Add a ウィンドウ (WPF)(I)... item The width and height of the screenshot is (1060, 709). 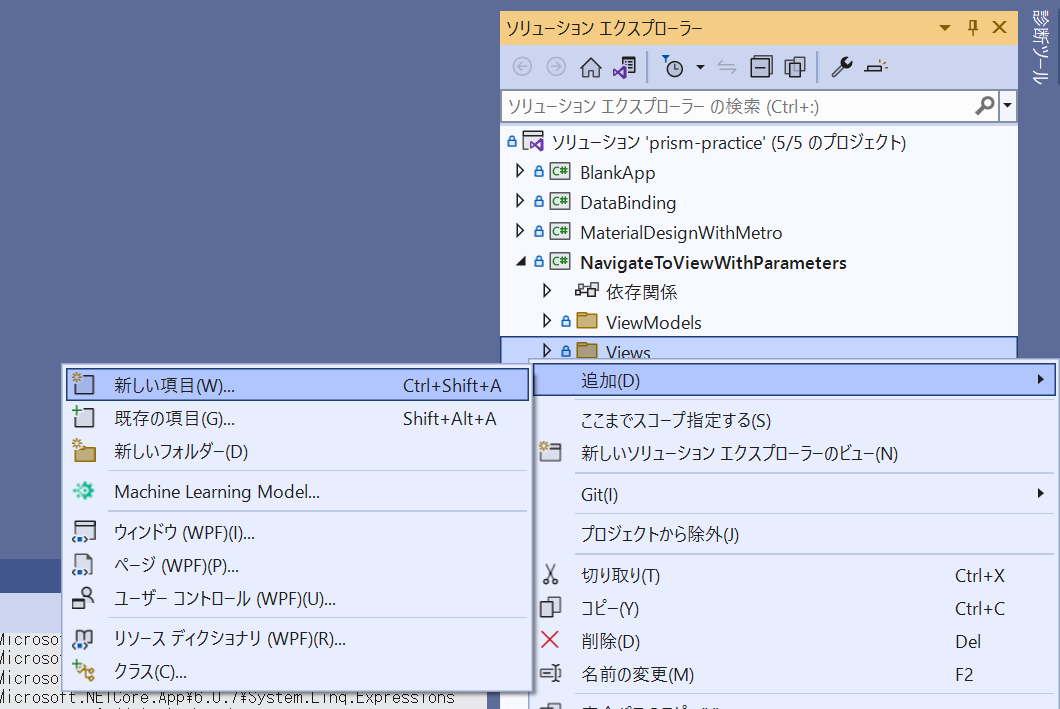(297, 533)
